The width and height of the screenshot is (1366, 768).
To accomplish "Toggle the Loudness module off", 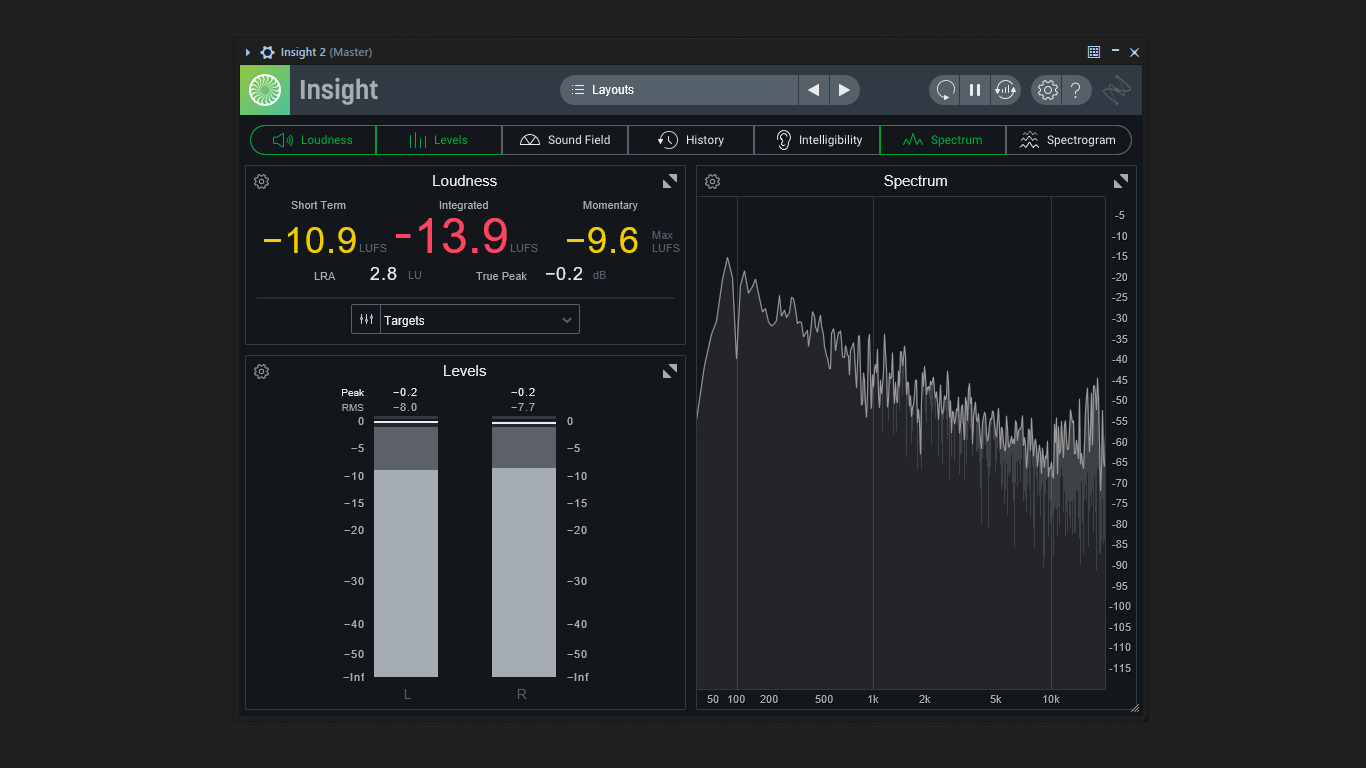I will [x=313, y=140].
